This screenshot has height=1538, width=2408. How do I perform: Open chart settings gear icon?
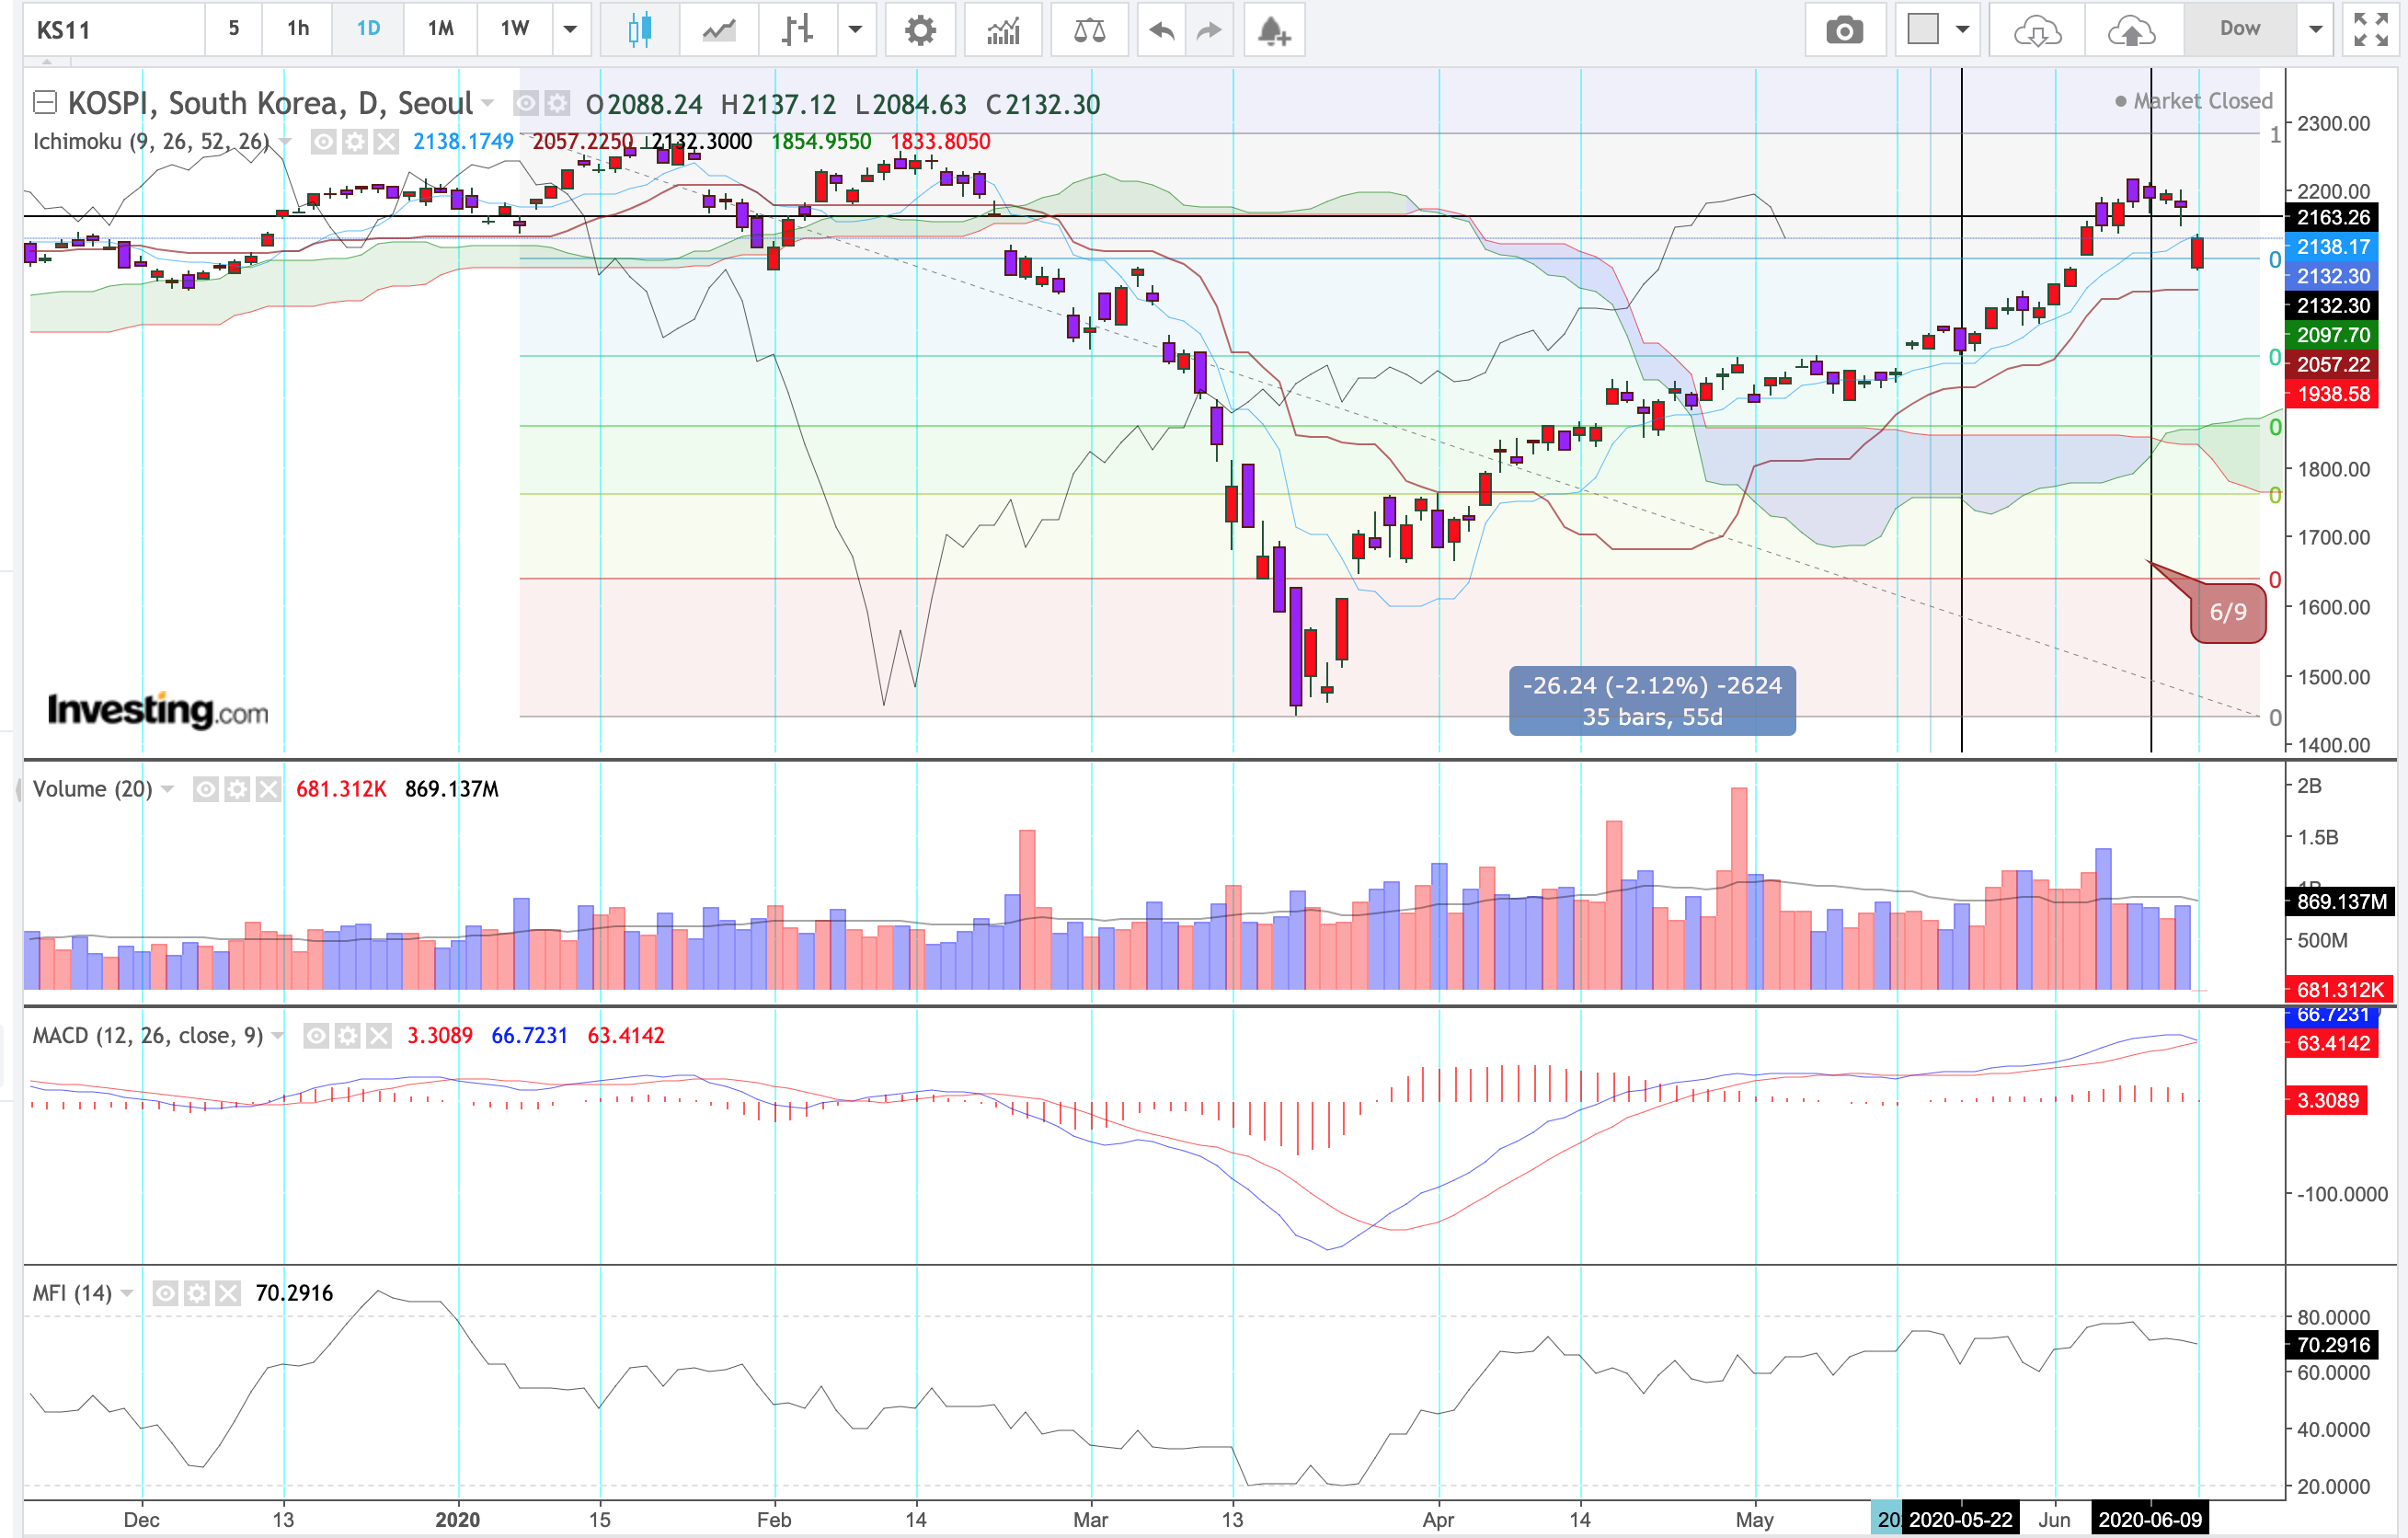(920, 30)
